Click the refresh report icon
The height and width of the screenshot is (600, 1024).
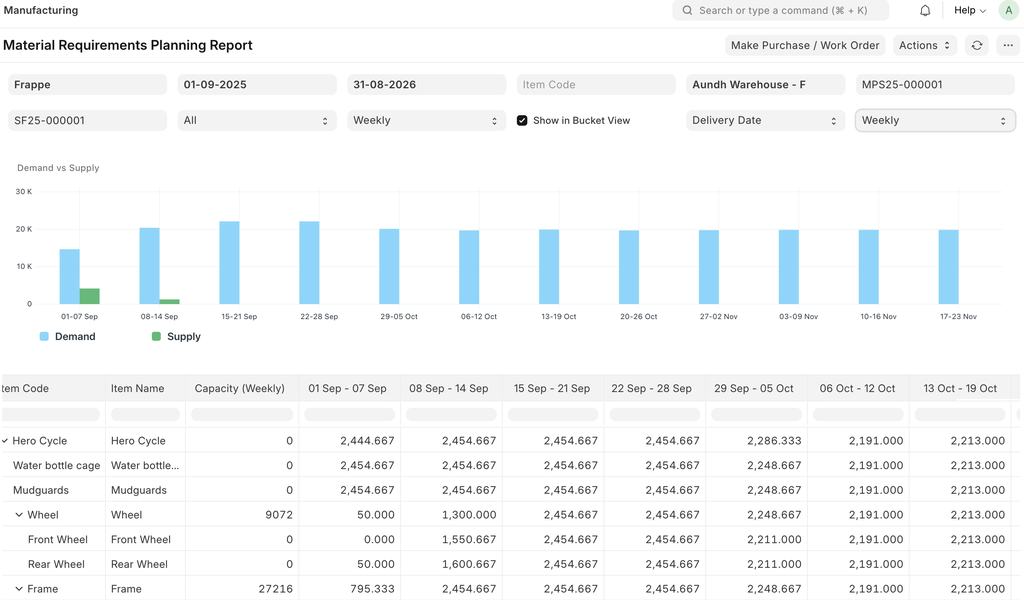tap(977, 45)
